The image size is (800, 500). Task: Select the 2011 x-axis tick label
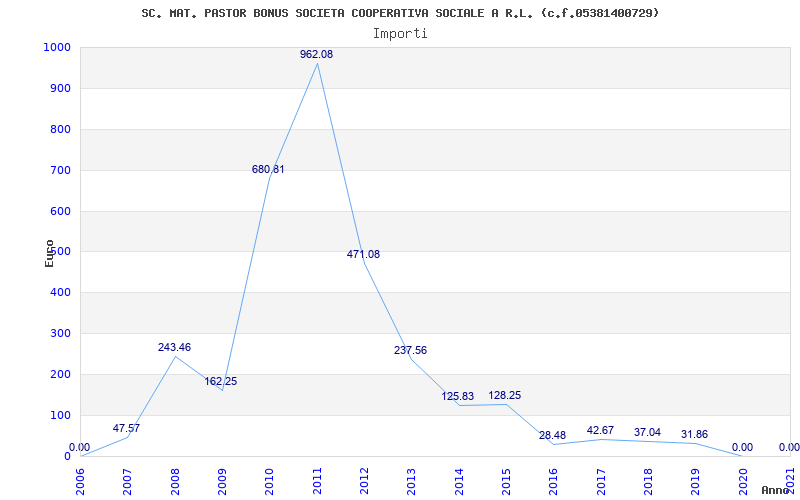click(x=317, y=481)
